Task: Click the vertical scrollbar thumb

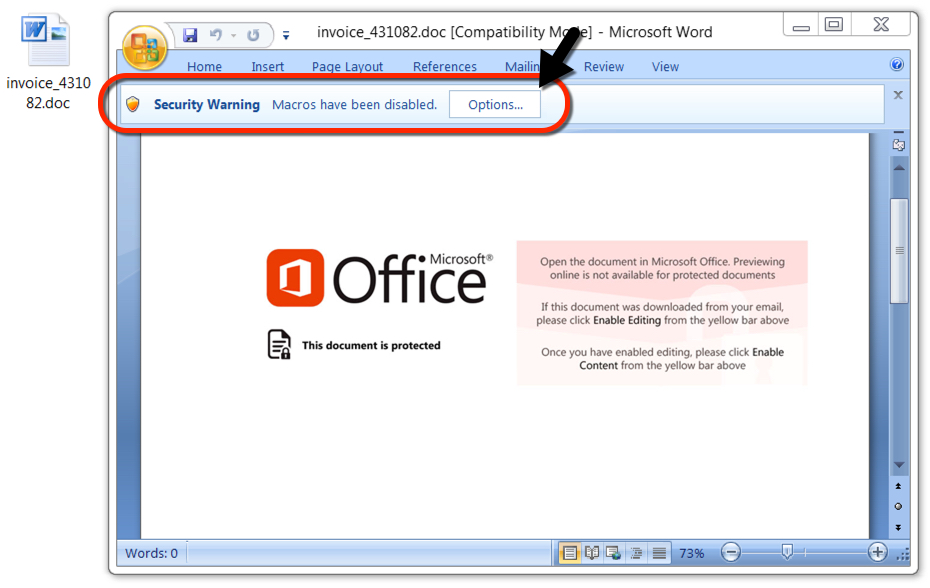Action: coord(899,251)
